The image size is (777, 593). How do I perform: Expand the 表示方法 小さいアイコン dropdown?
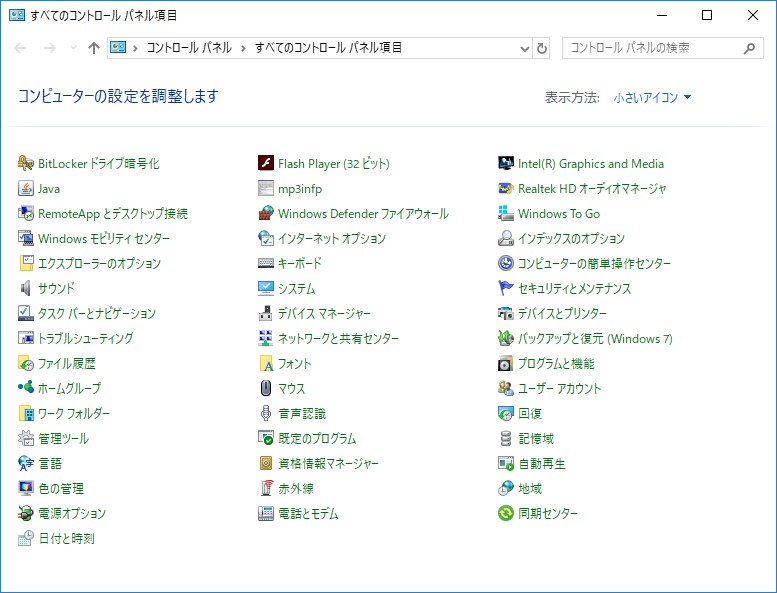652,98
